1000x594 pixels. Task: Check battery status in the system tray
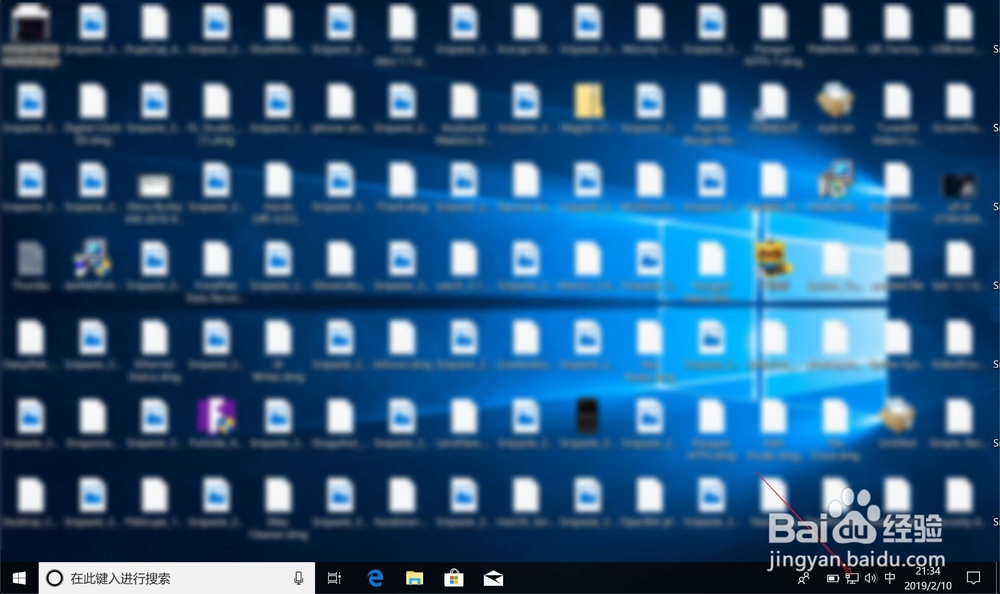832,579
